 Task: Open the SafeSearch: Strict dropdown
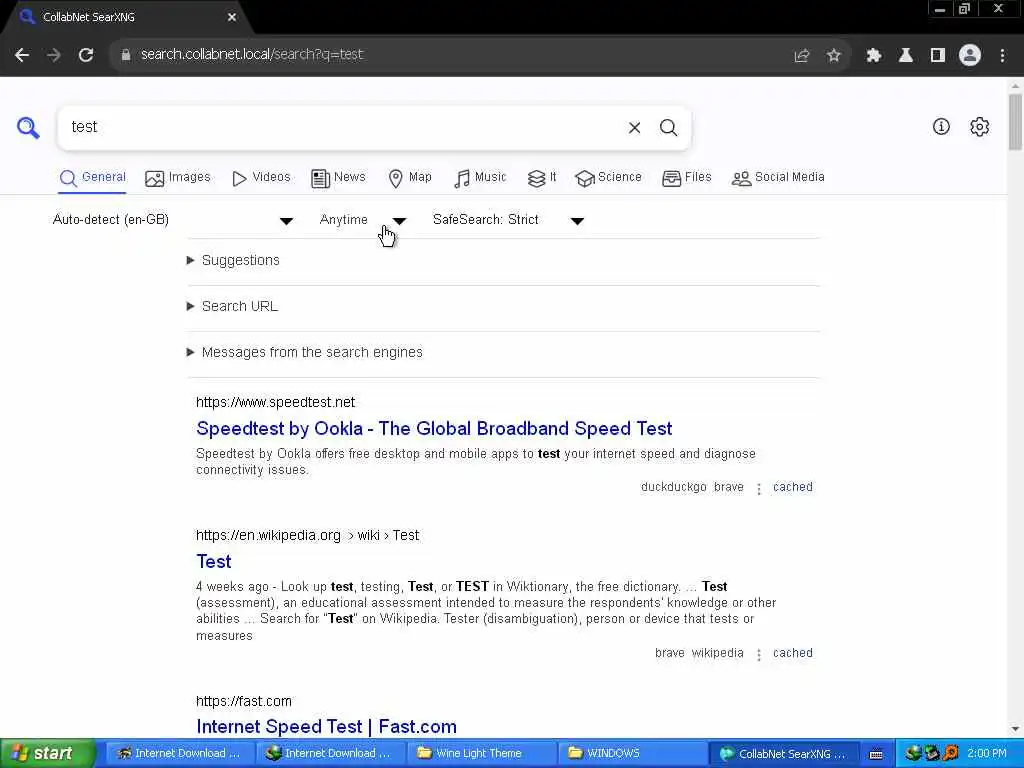coord(508,220)
